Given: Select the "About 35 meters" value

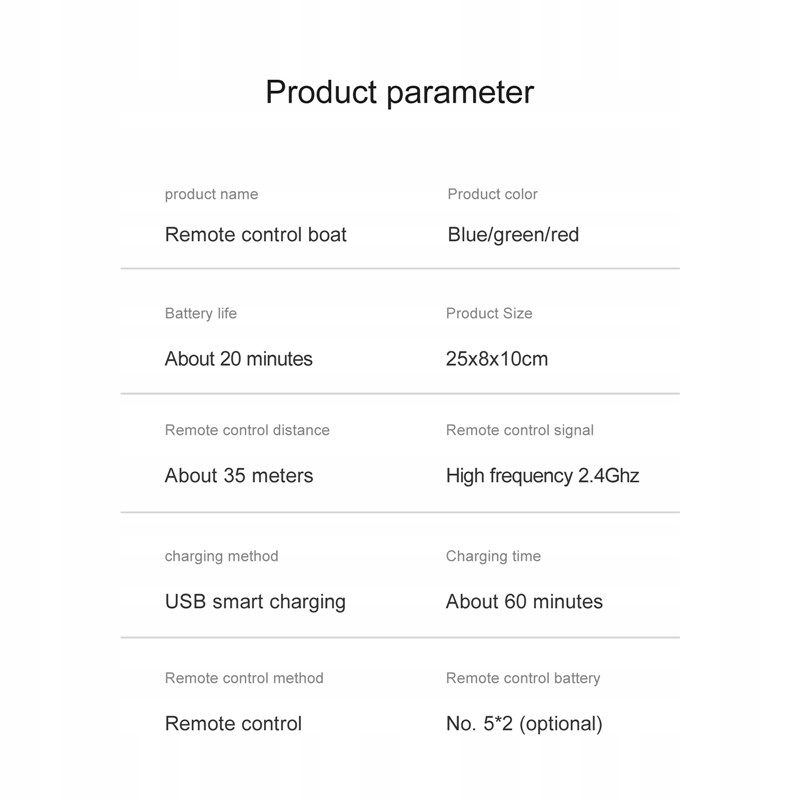Looking at the screenshot, I should click(239, 475).
